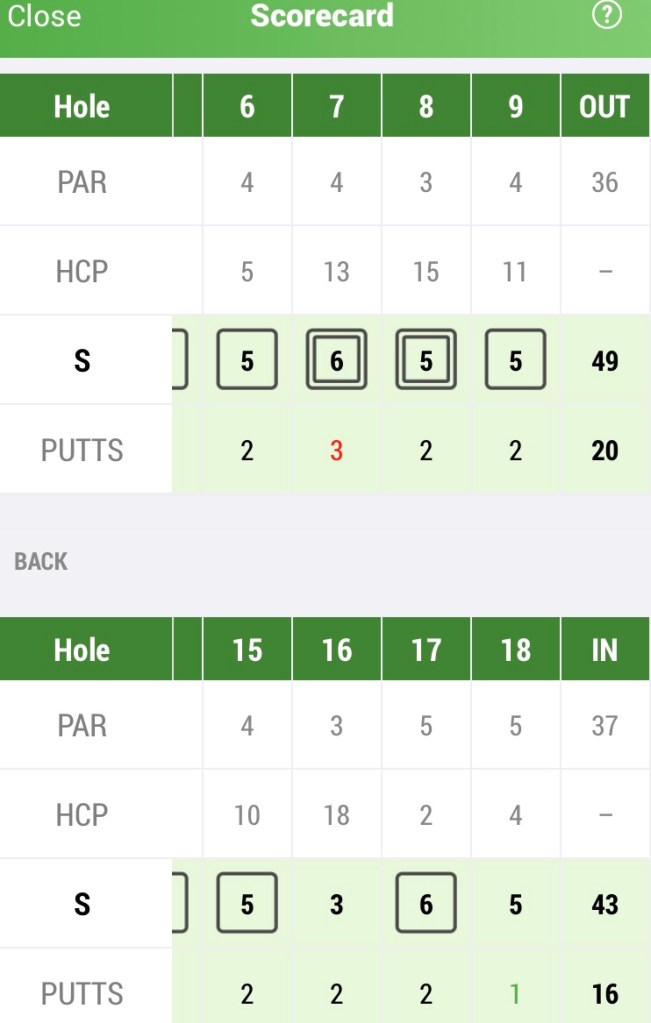
Task: Tap the double-bogey score on hole 7
Action: point(336,360)
